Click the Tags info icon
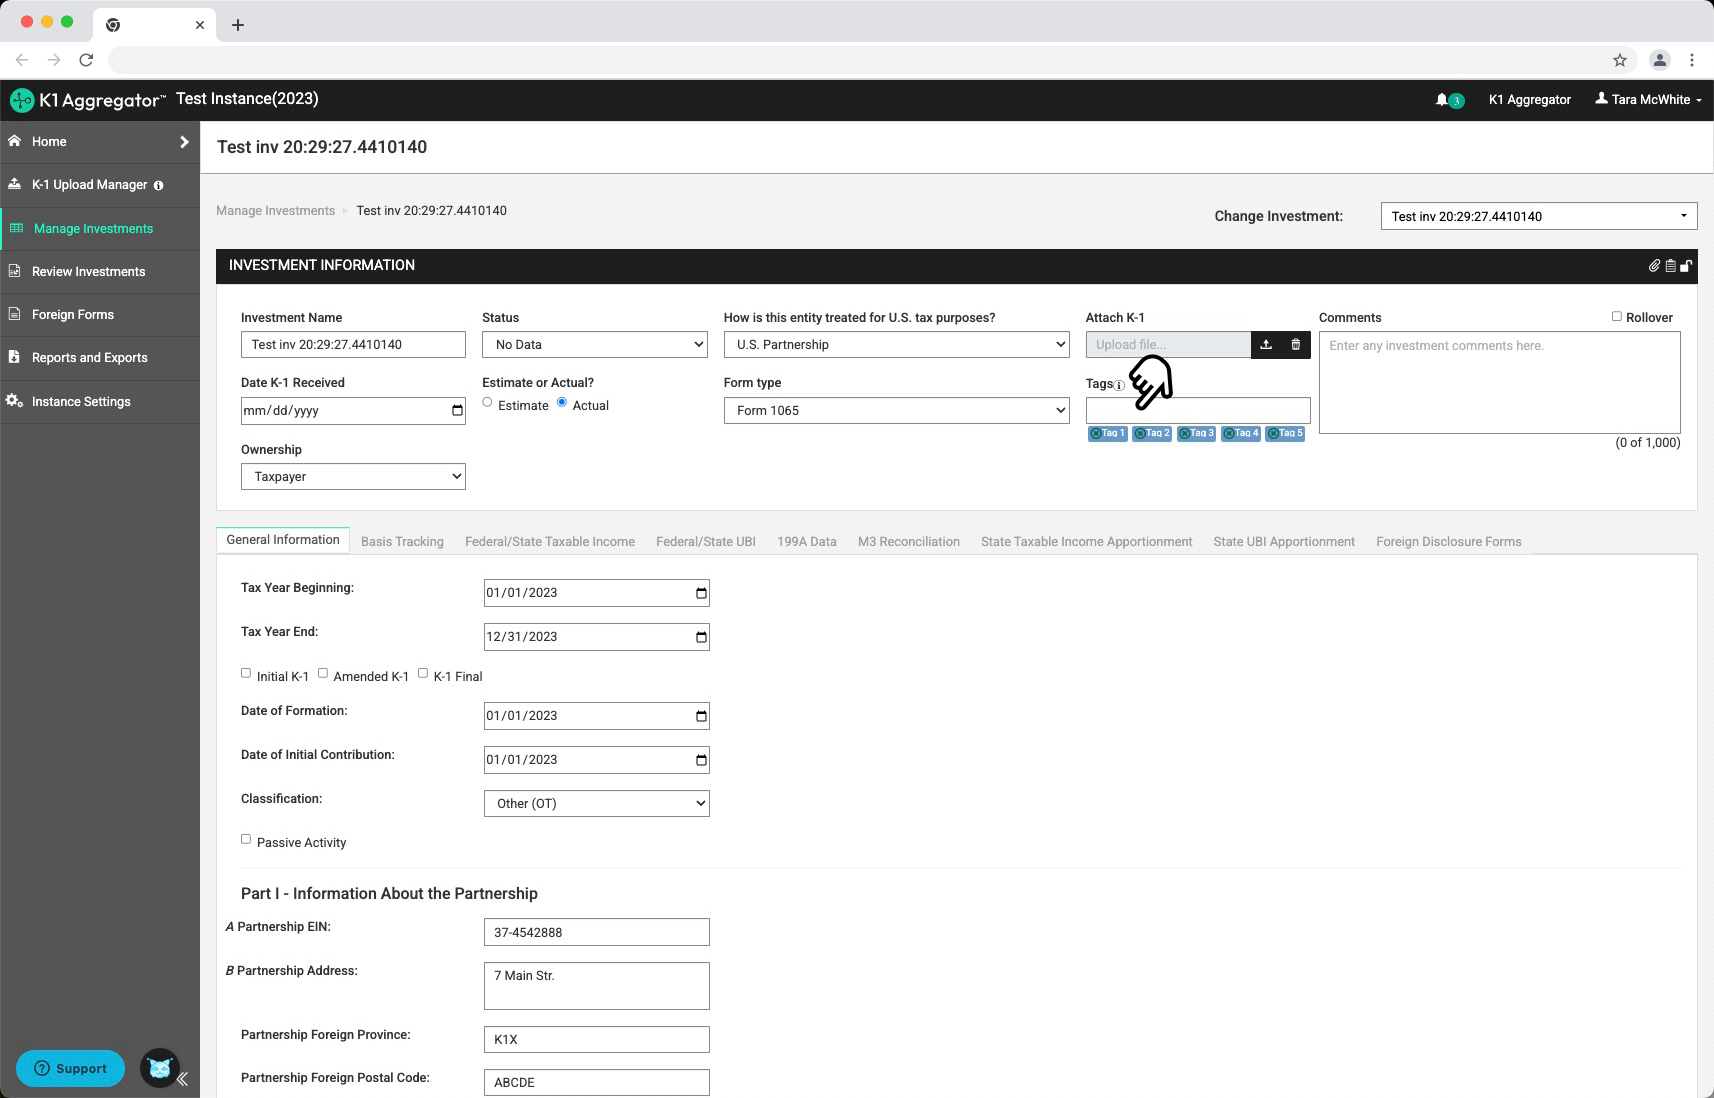 click(x=1119, y=385)
